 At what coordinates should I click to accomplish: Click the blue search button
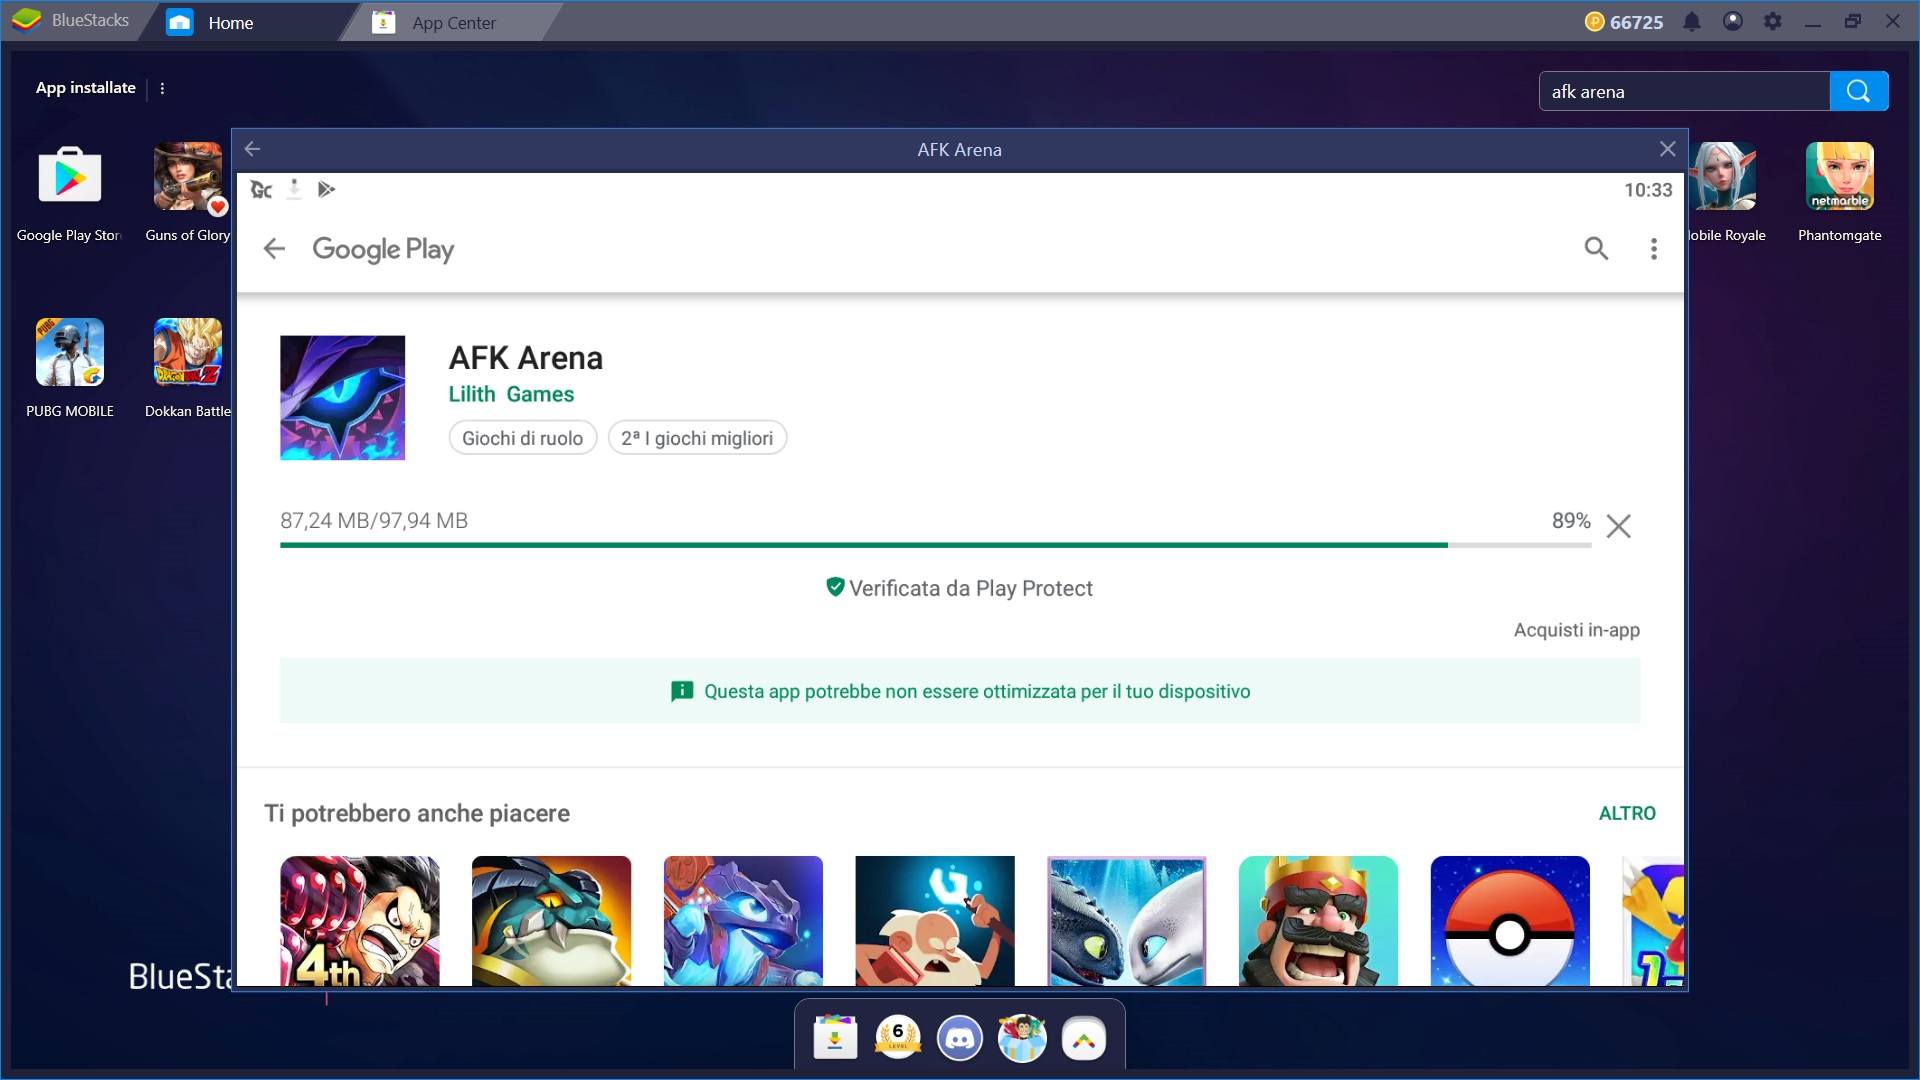(x=1859, y=91)
